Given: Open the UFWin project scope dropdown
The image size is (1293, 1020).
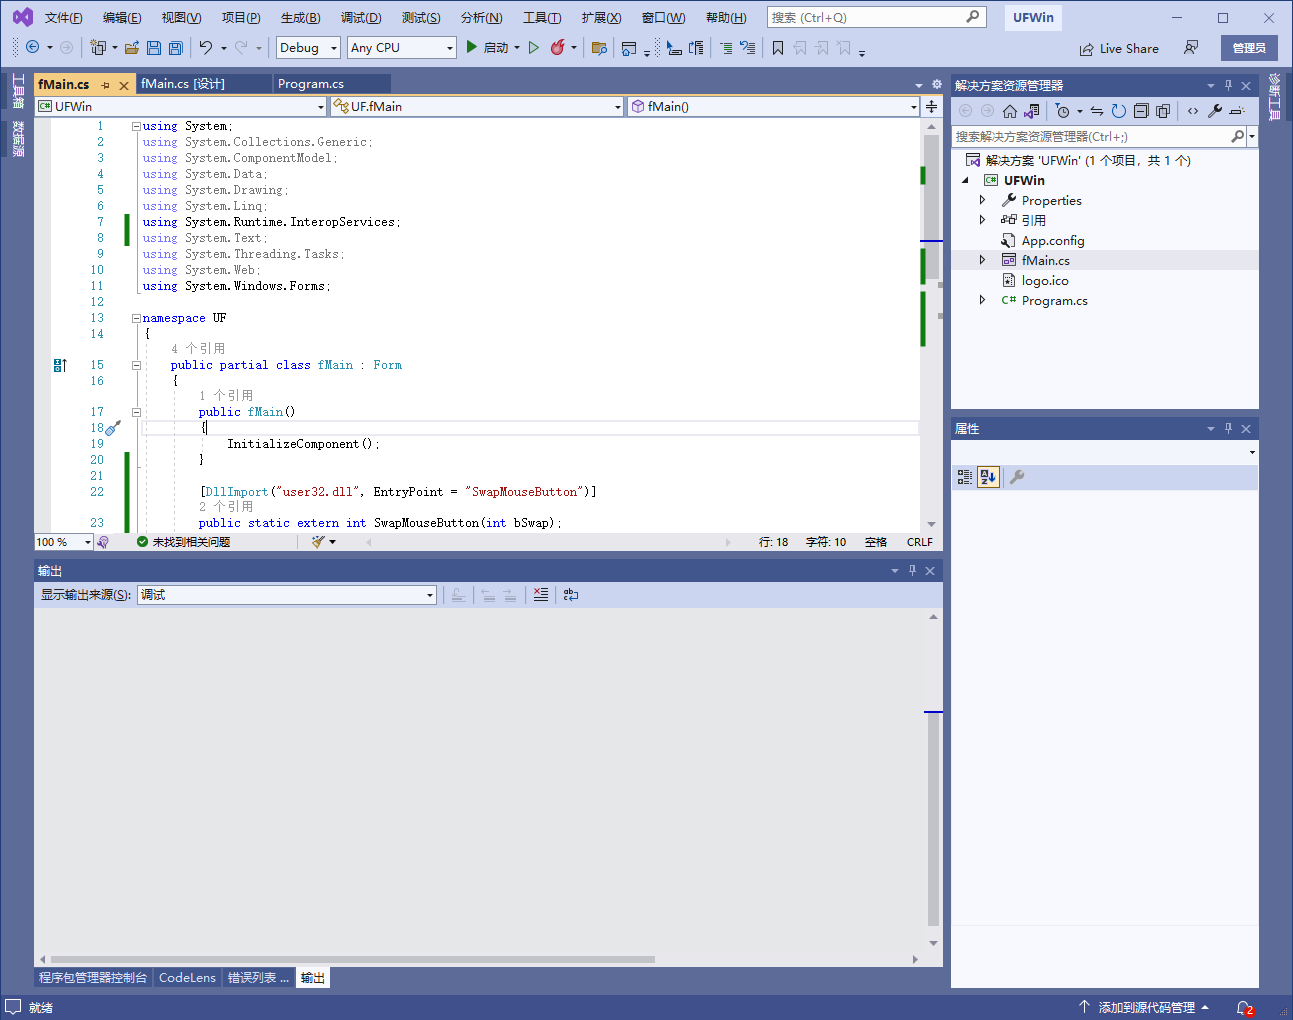Looking at the screenshot, I should tap(181, 106).
